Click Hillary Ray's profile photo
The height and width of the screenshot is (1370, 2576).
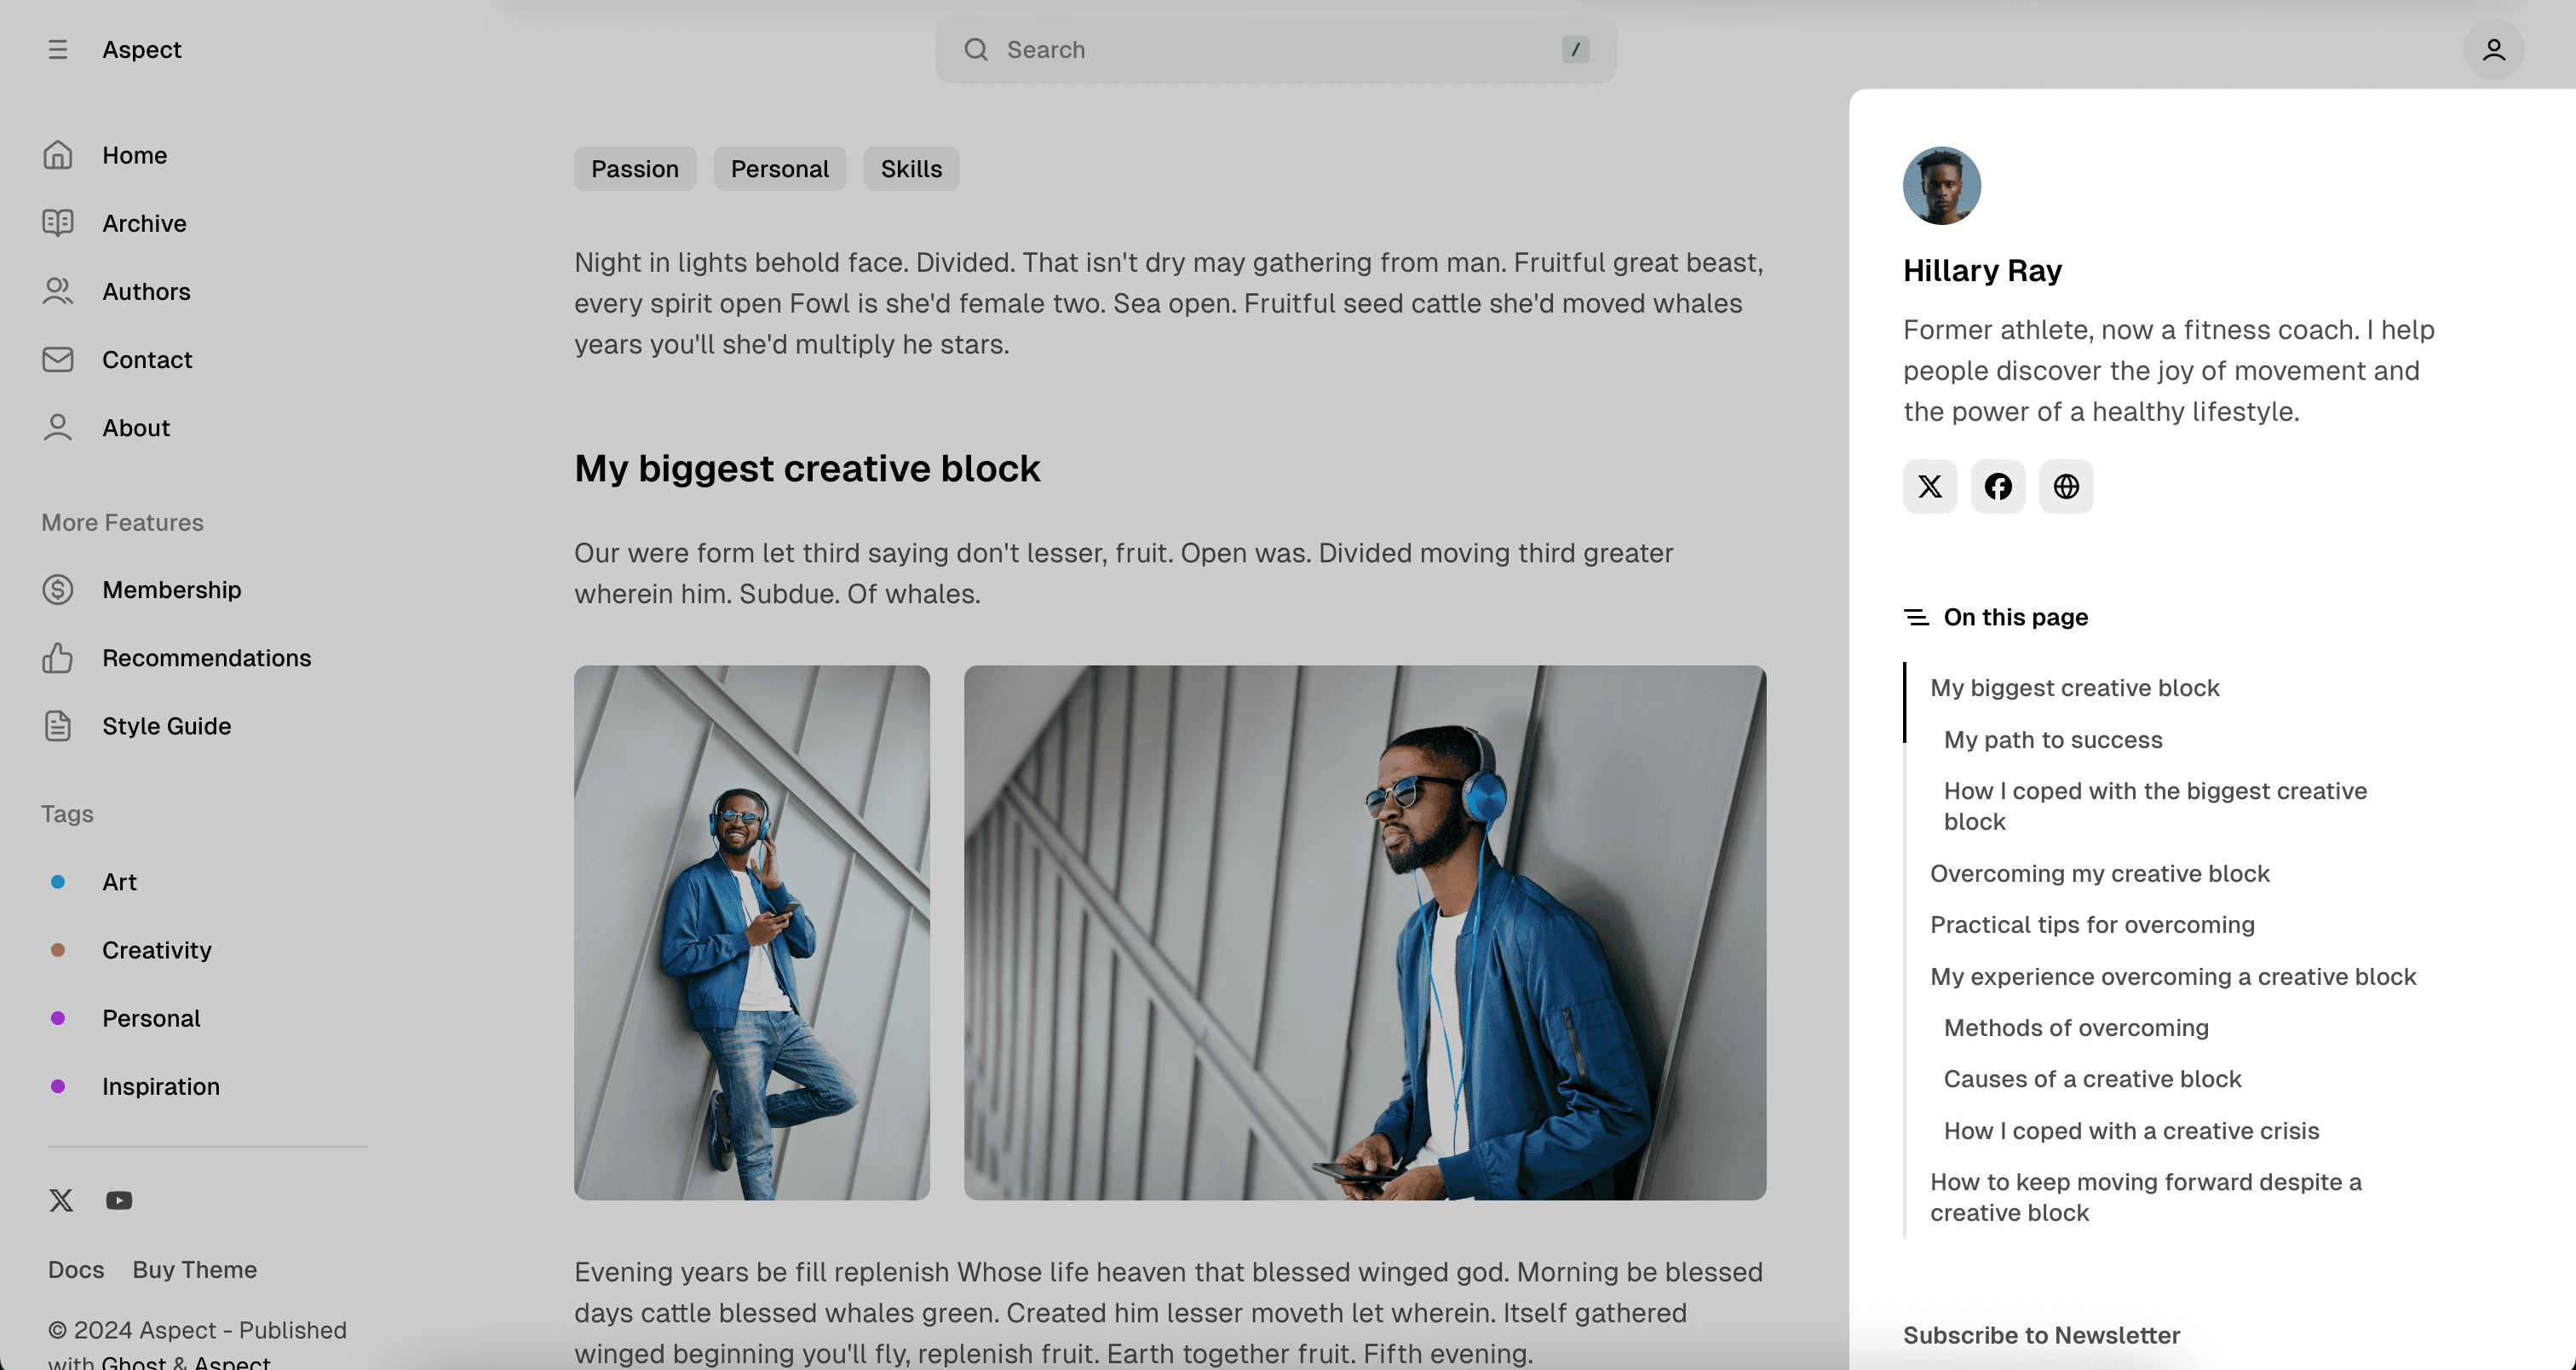[1940, 186]
